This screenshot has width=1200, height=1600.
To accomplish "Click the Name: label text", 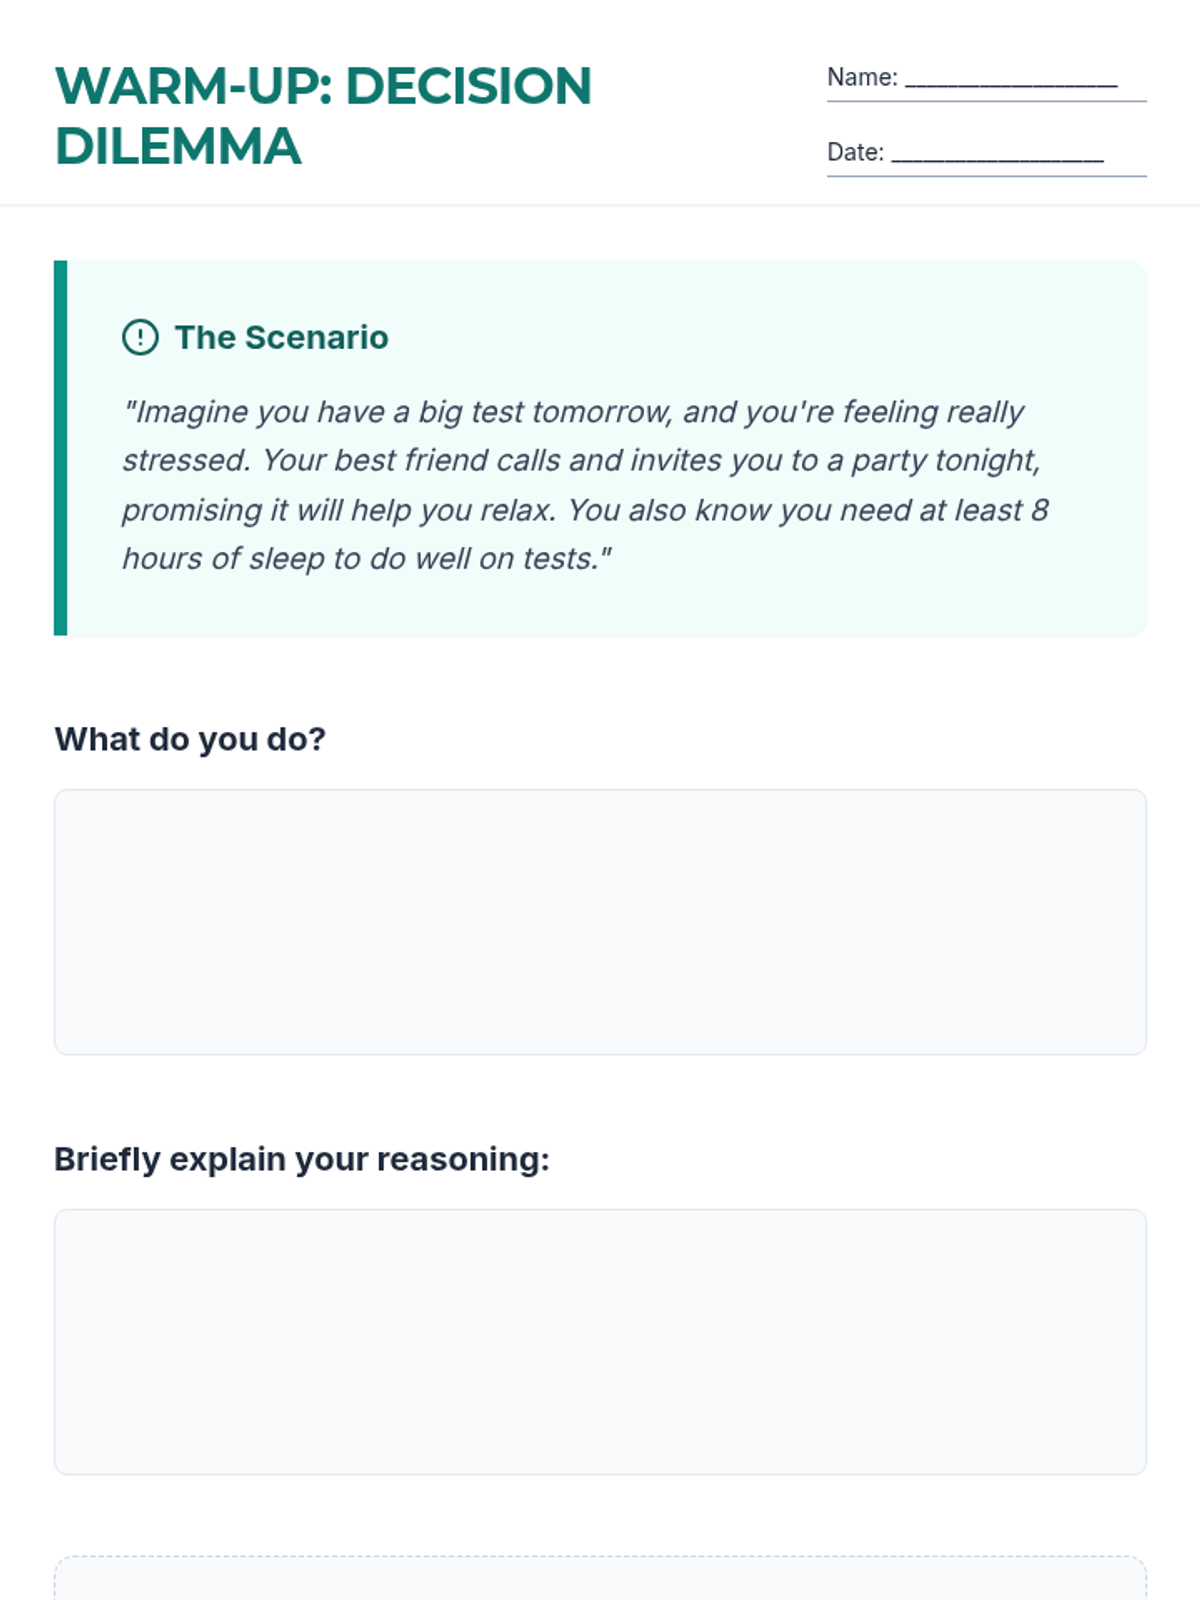I will click(862, 77).
